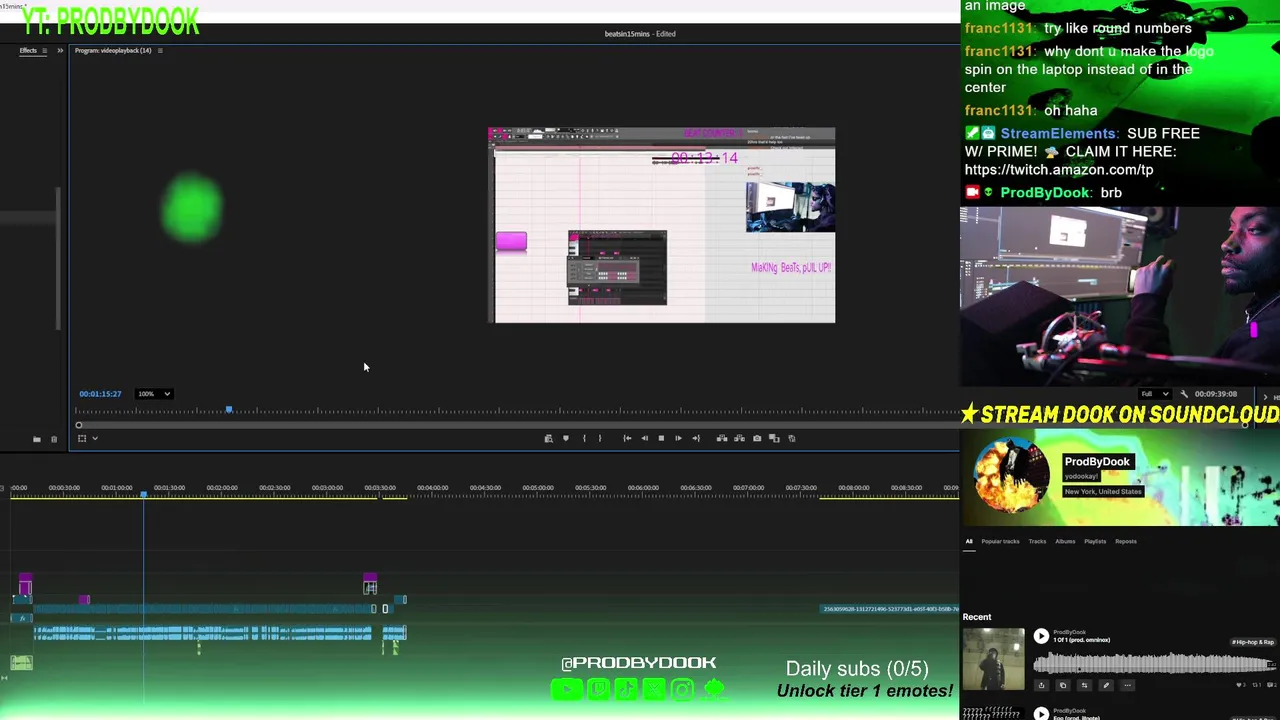Click Program monitor blue playhead marker
The width and height of the screenshot is (1280, 720).
(229, 409)
